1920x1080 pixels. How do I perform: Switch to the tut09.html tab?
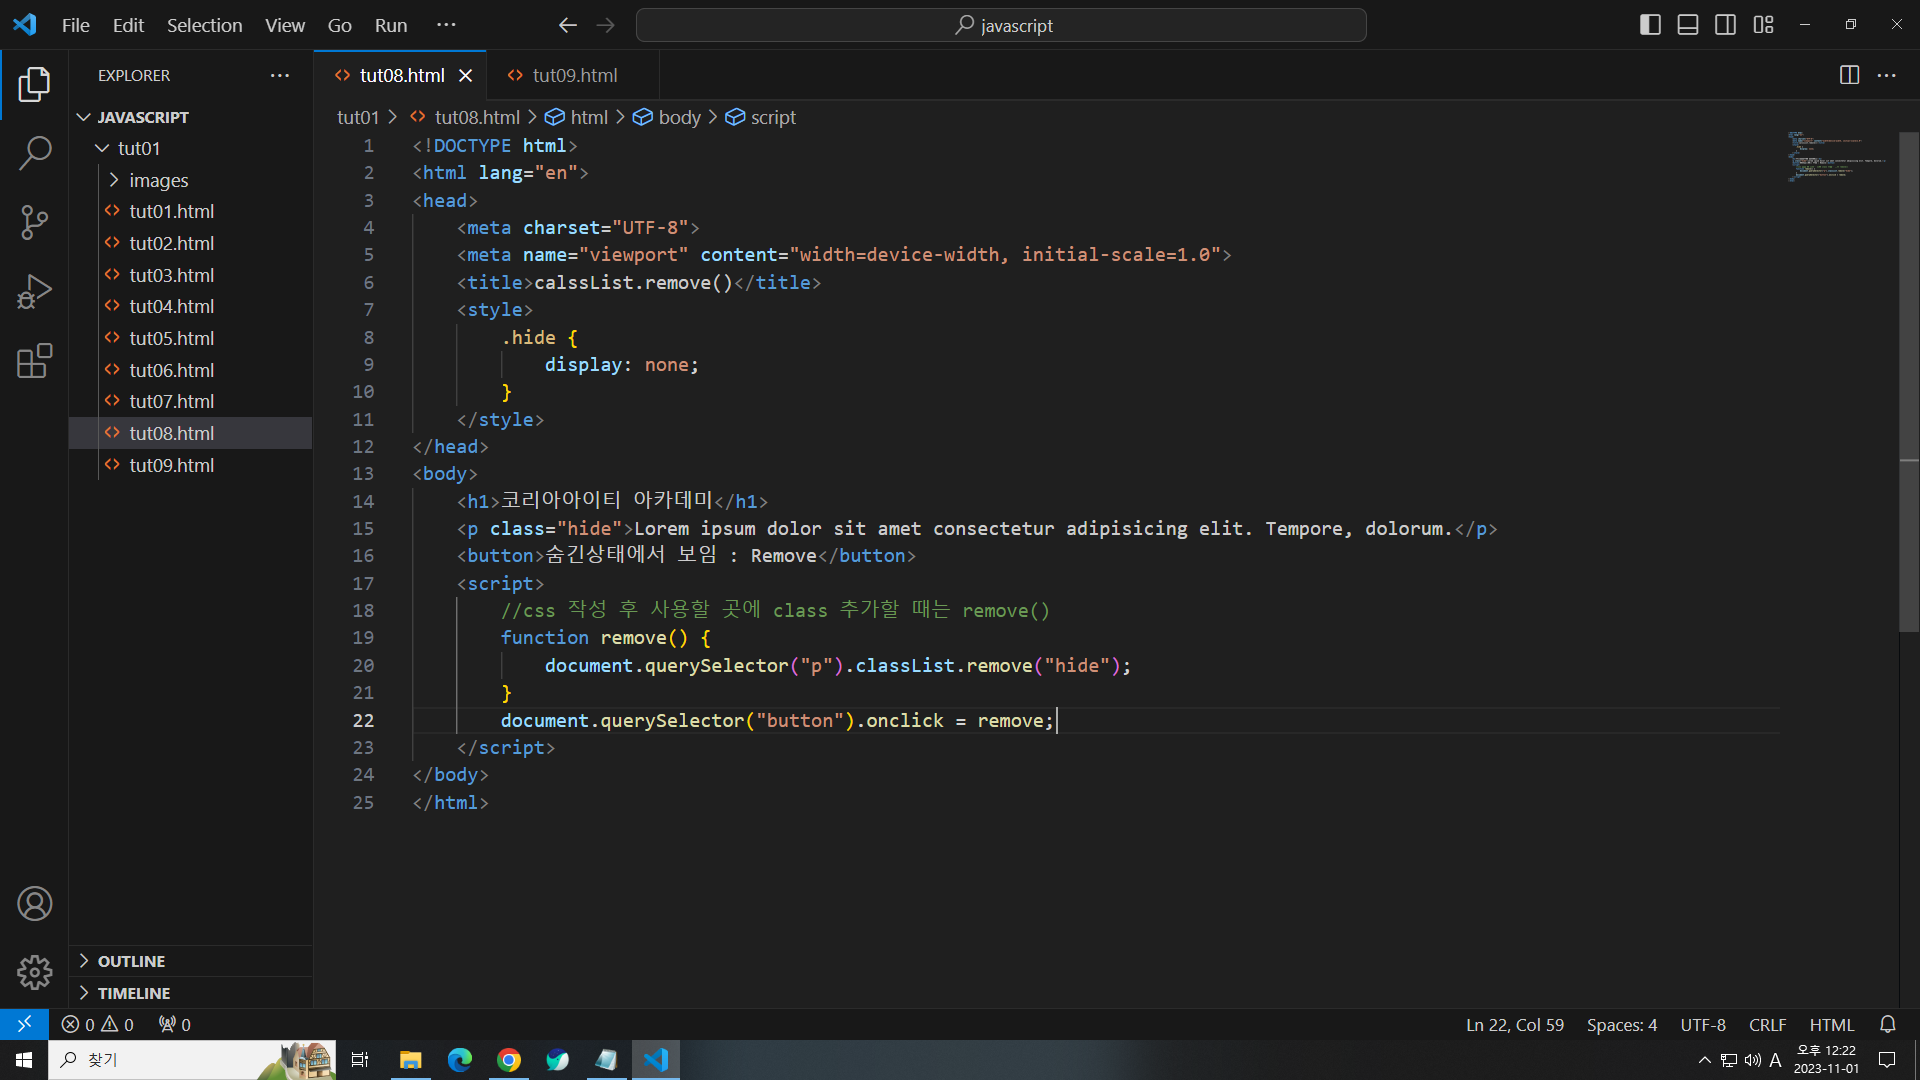[x=574, y=75]
